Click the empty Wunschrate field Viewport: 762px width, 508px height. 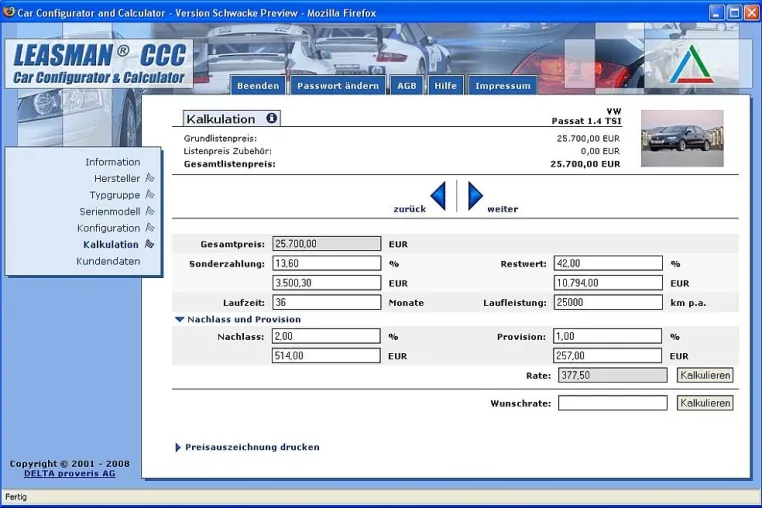[613, 403]
